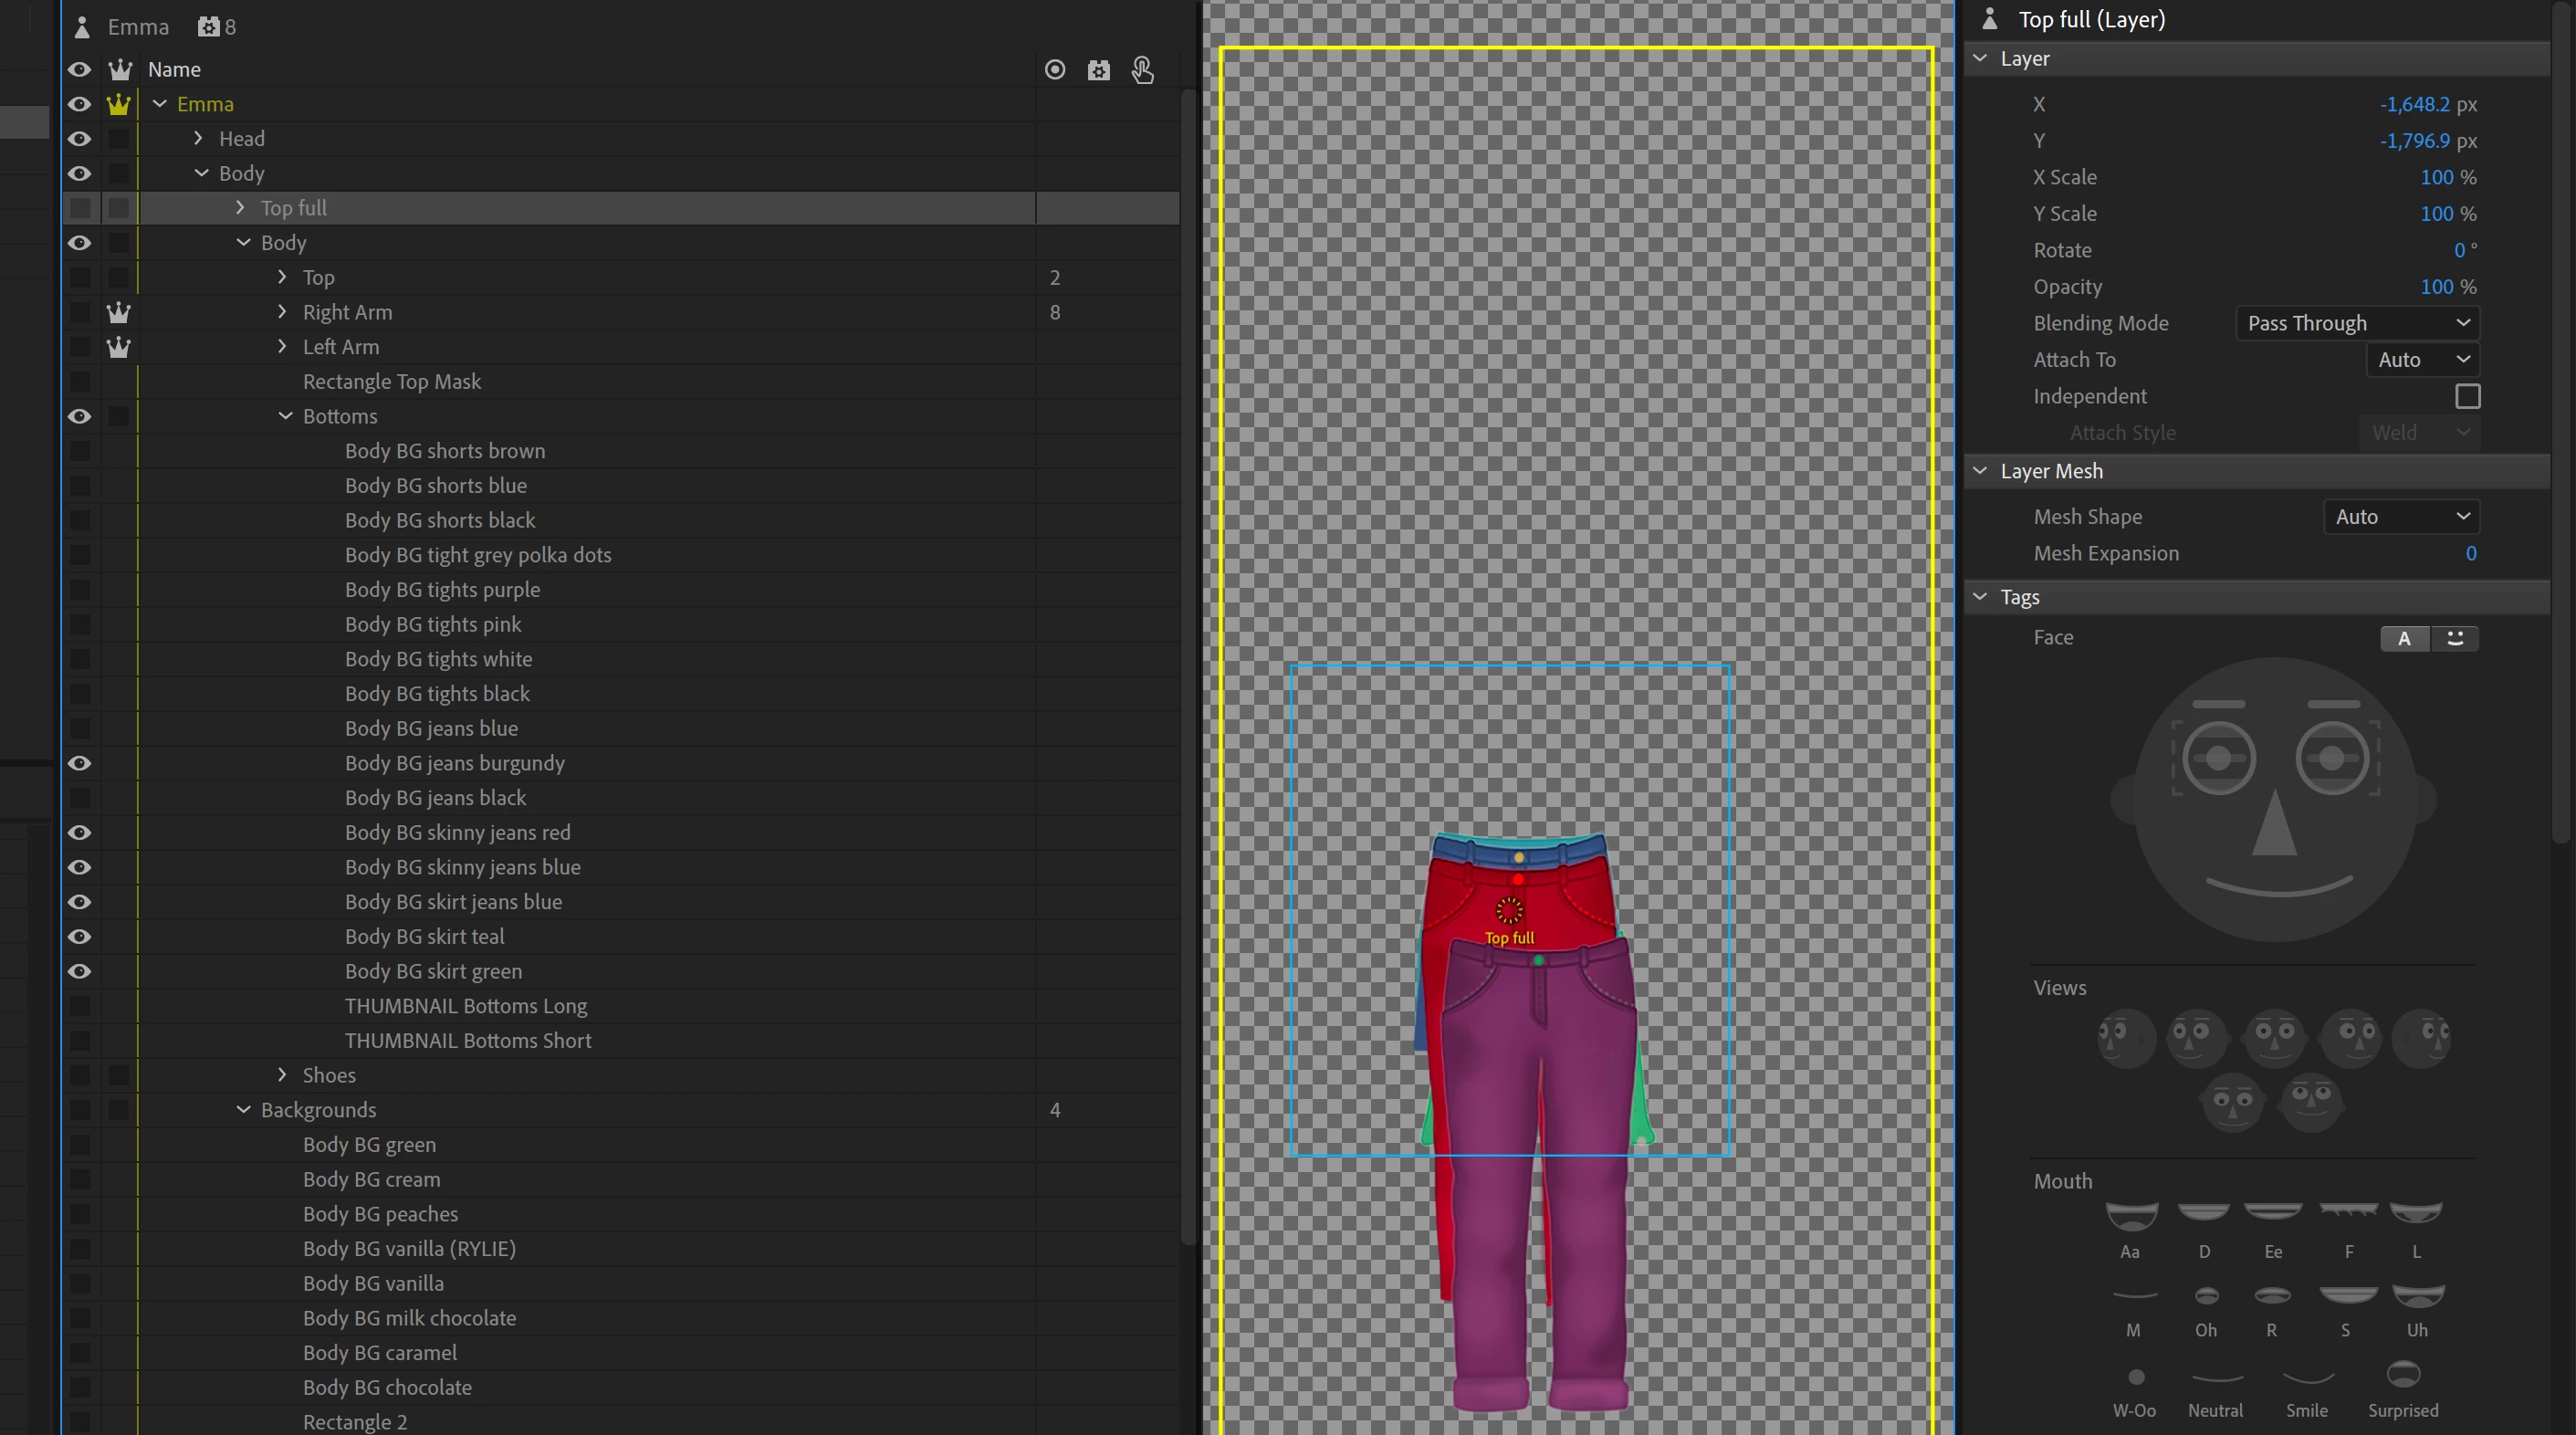Screen dimensions: 2576x1435
Task: Toggle visibility of Body BG skirt teal
Action: (x=79, y=937)
